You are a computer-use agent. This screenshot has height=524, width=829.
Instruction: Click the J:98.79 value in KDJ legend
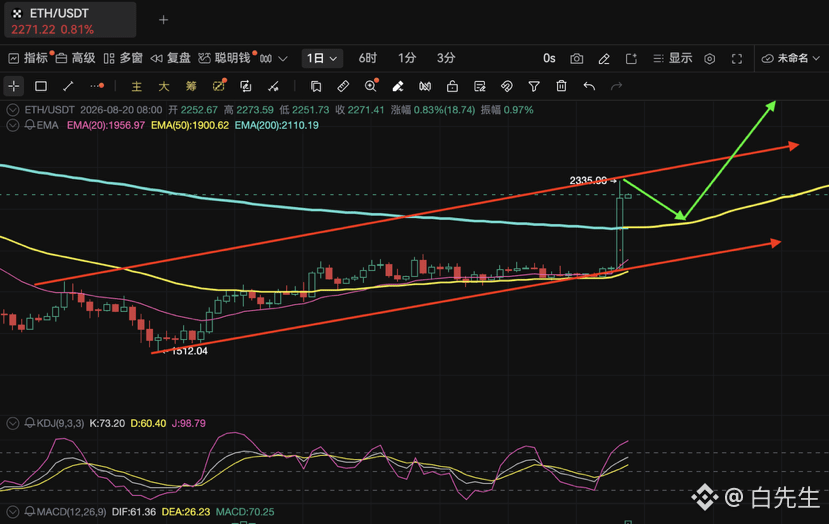[x=189, y=424]
